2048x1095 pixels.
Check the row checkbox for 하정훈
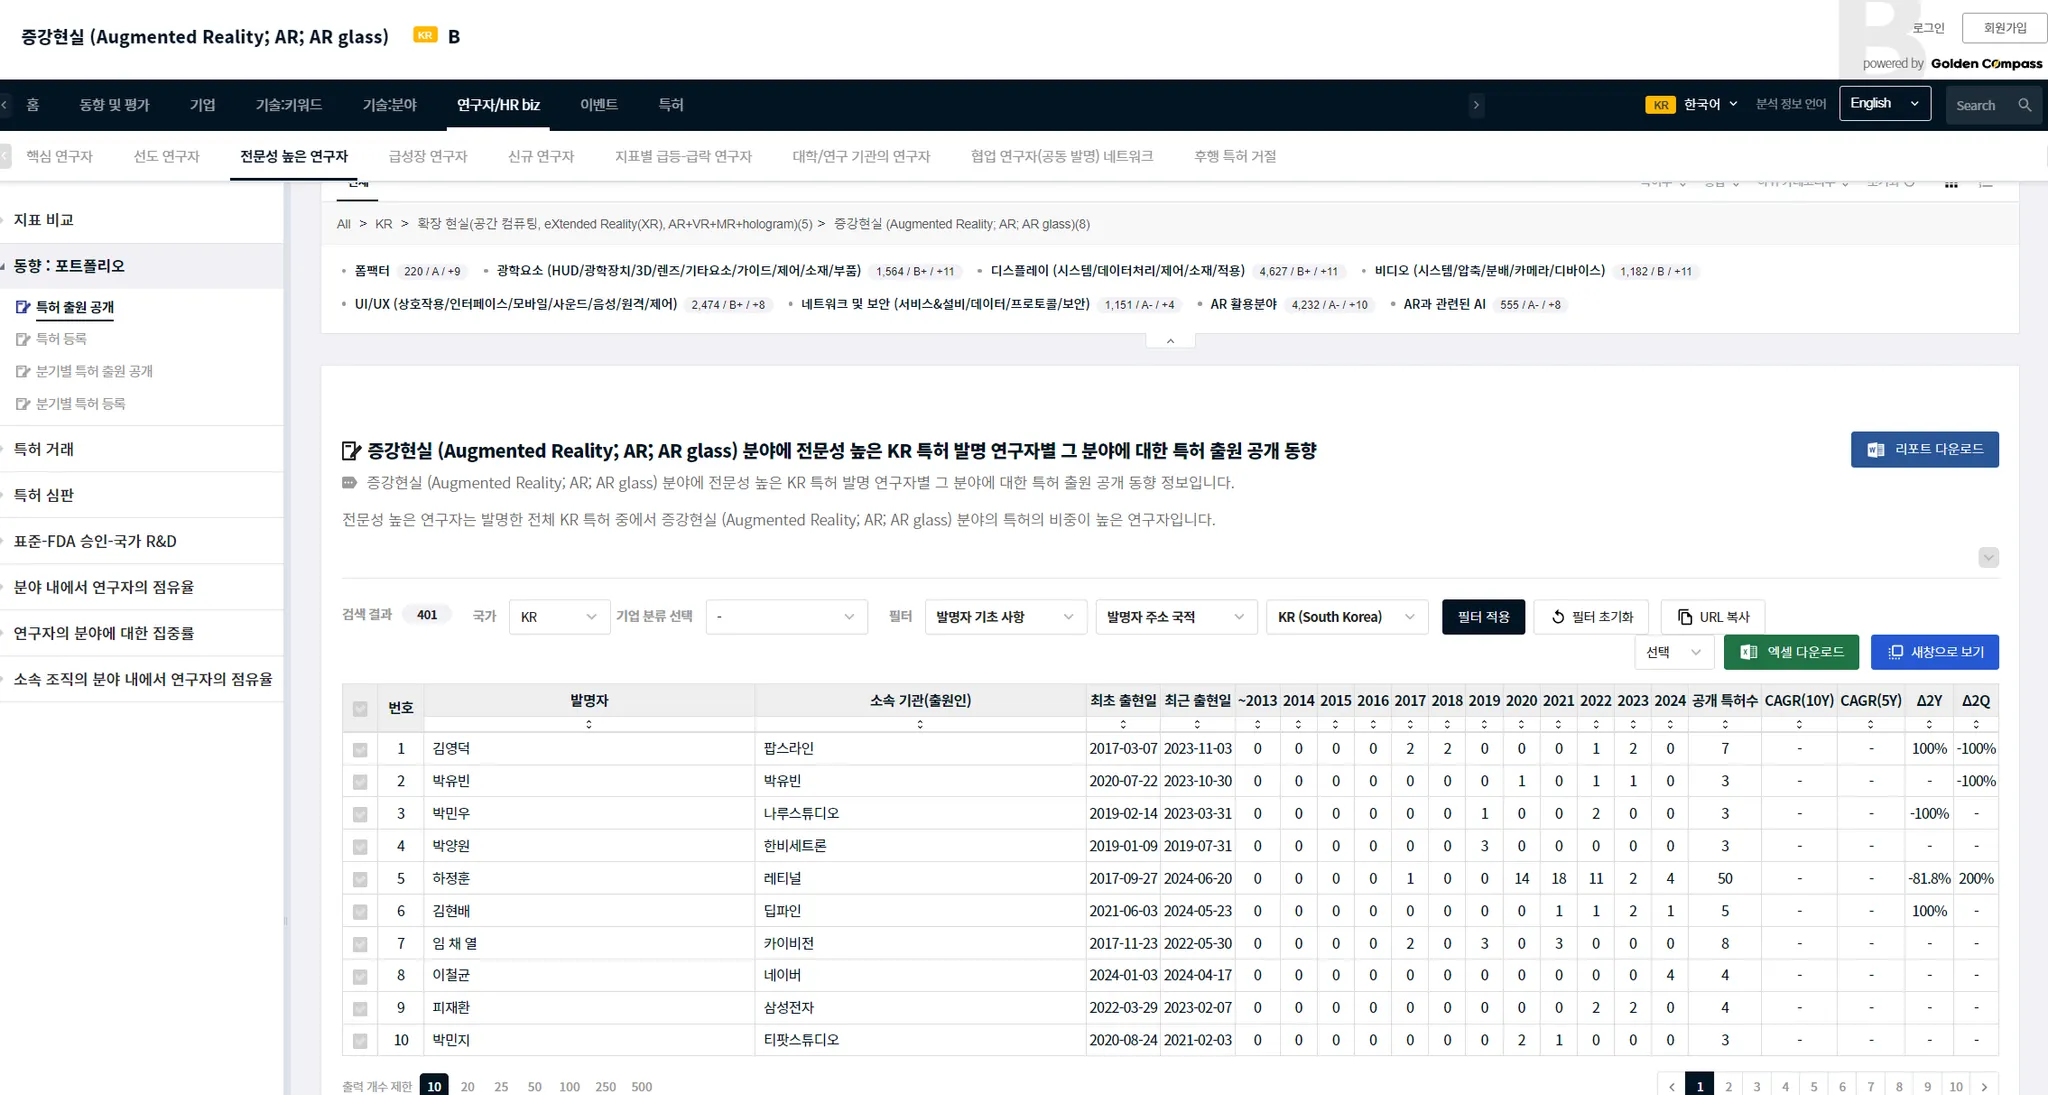(x=360, y=880)
